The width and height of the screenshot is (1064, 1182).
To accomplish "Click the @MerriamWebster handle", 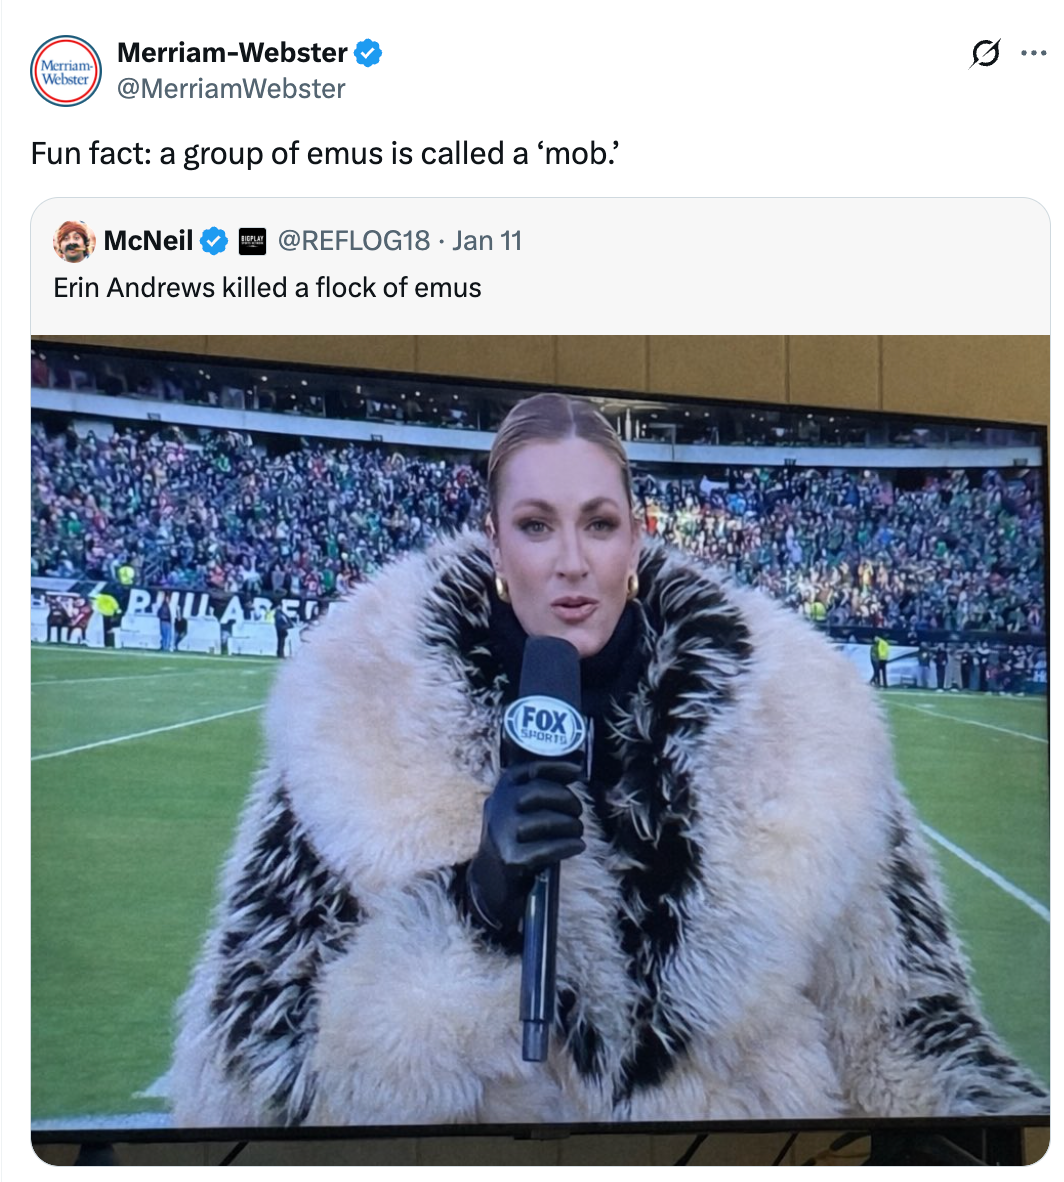I will 231,89.
